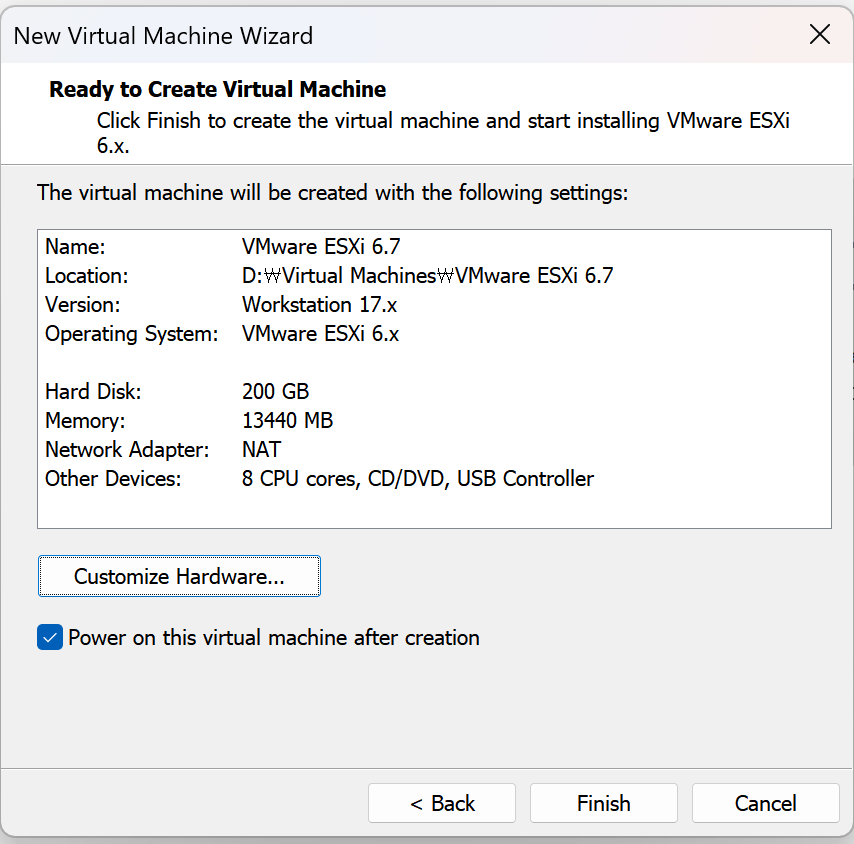Click the Ready to Create Virtual Machine heading
This screenshot has width=854, height=844.
tap(218, 89)
